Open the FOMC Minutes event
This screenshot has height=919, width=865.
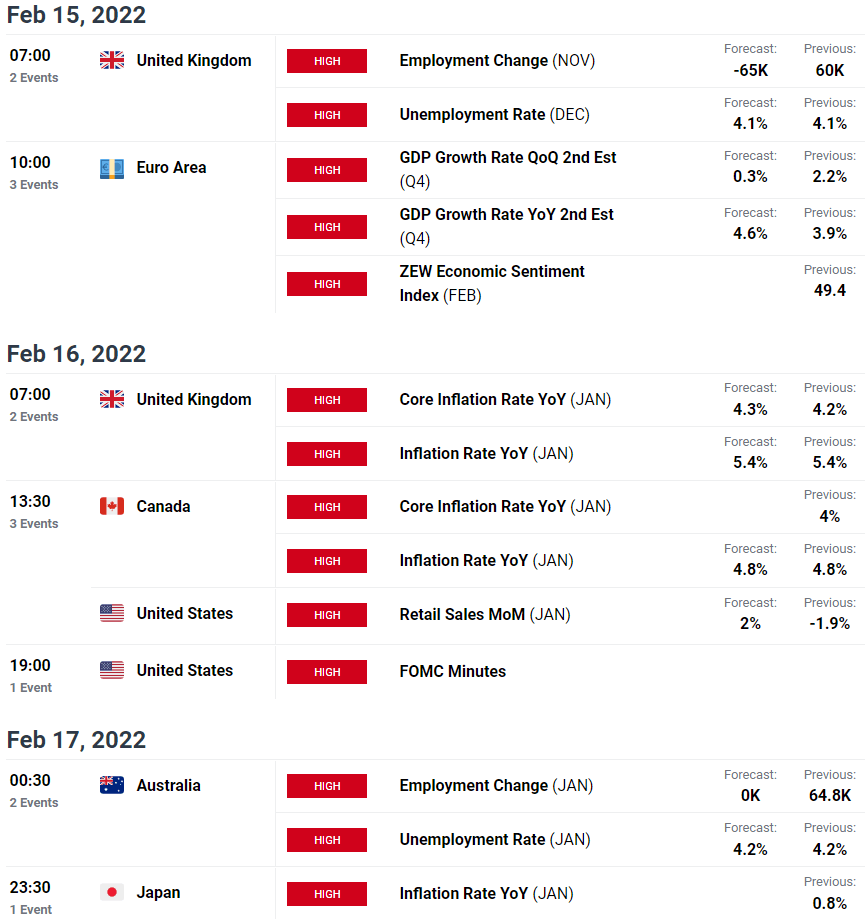[452, 671]
